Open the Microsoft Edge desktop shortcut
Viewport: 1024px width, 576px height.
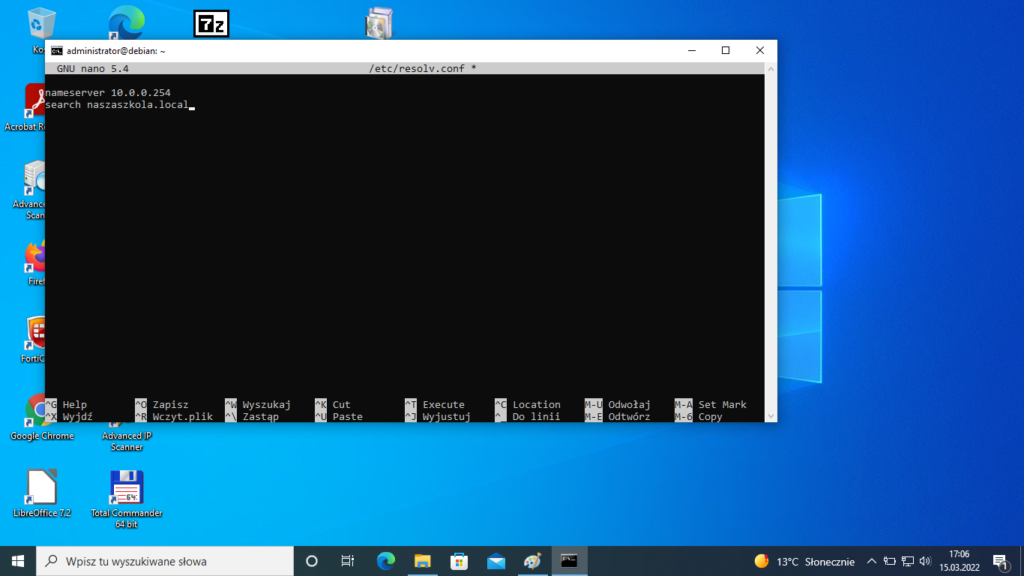point(126,23)
